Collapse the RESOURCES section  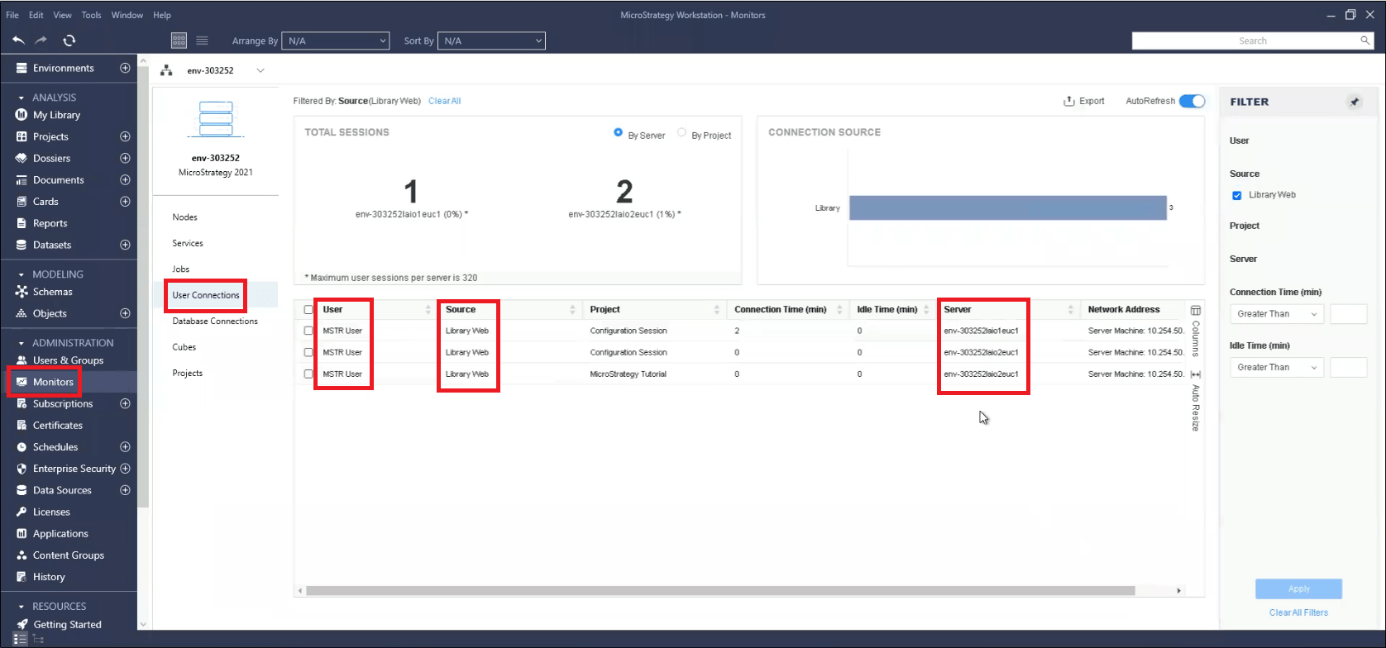(x=22, y=606)
